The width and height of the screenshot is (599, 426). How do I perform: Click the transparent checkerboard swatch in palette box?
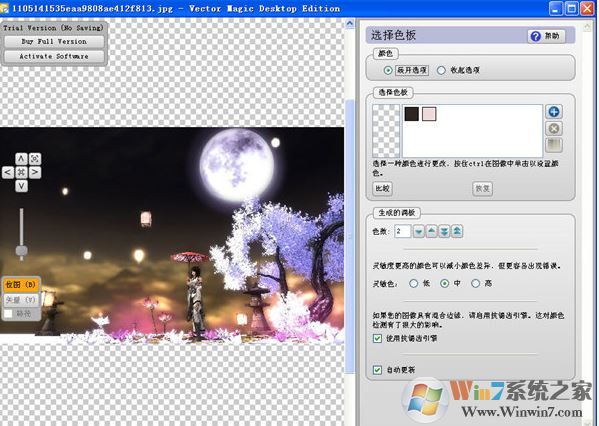tap(386, 131)
